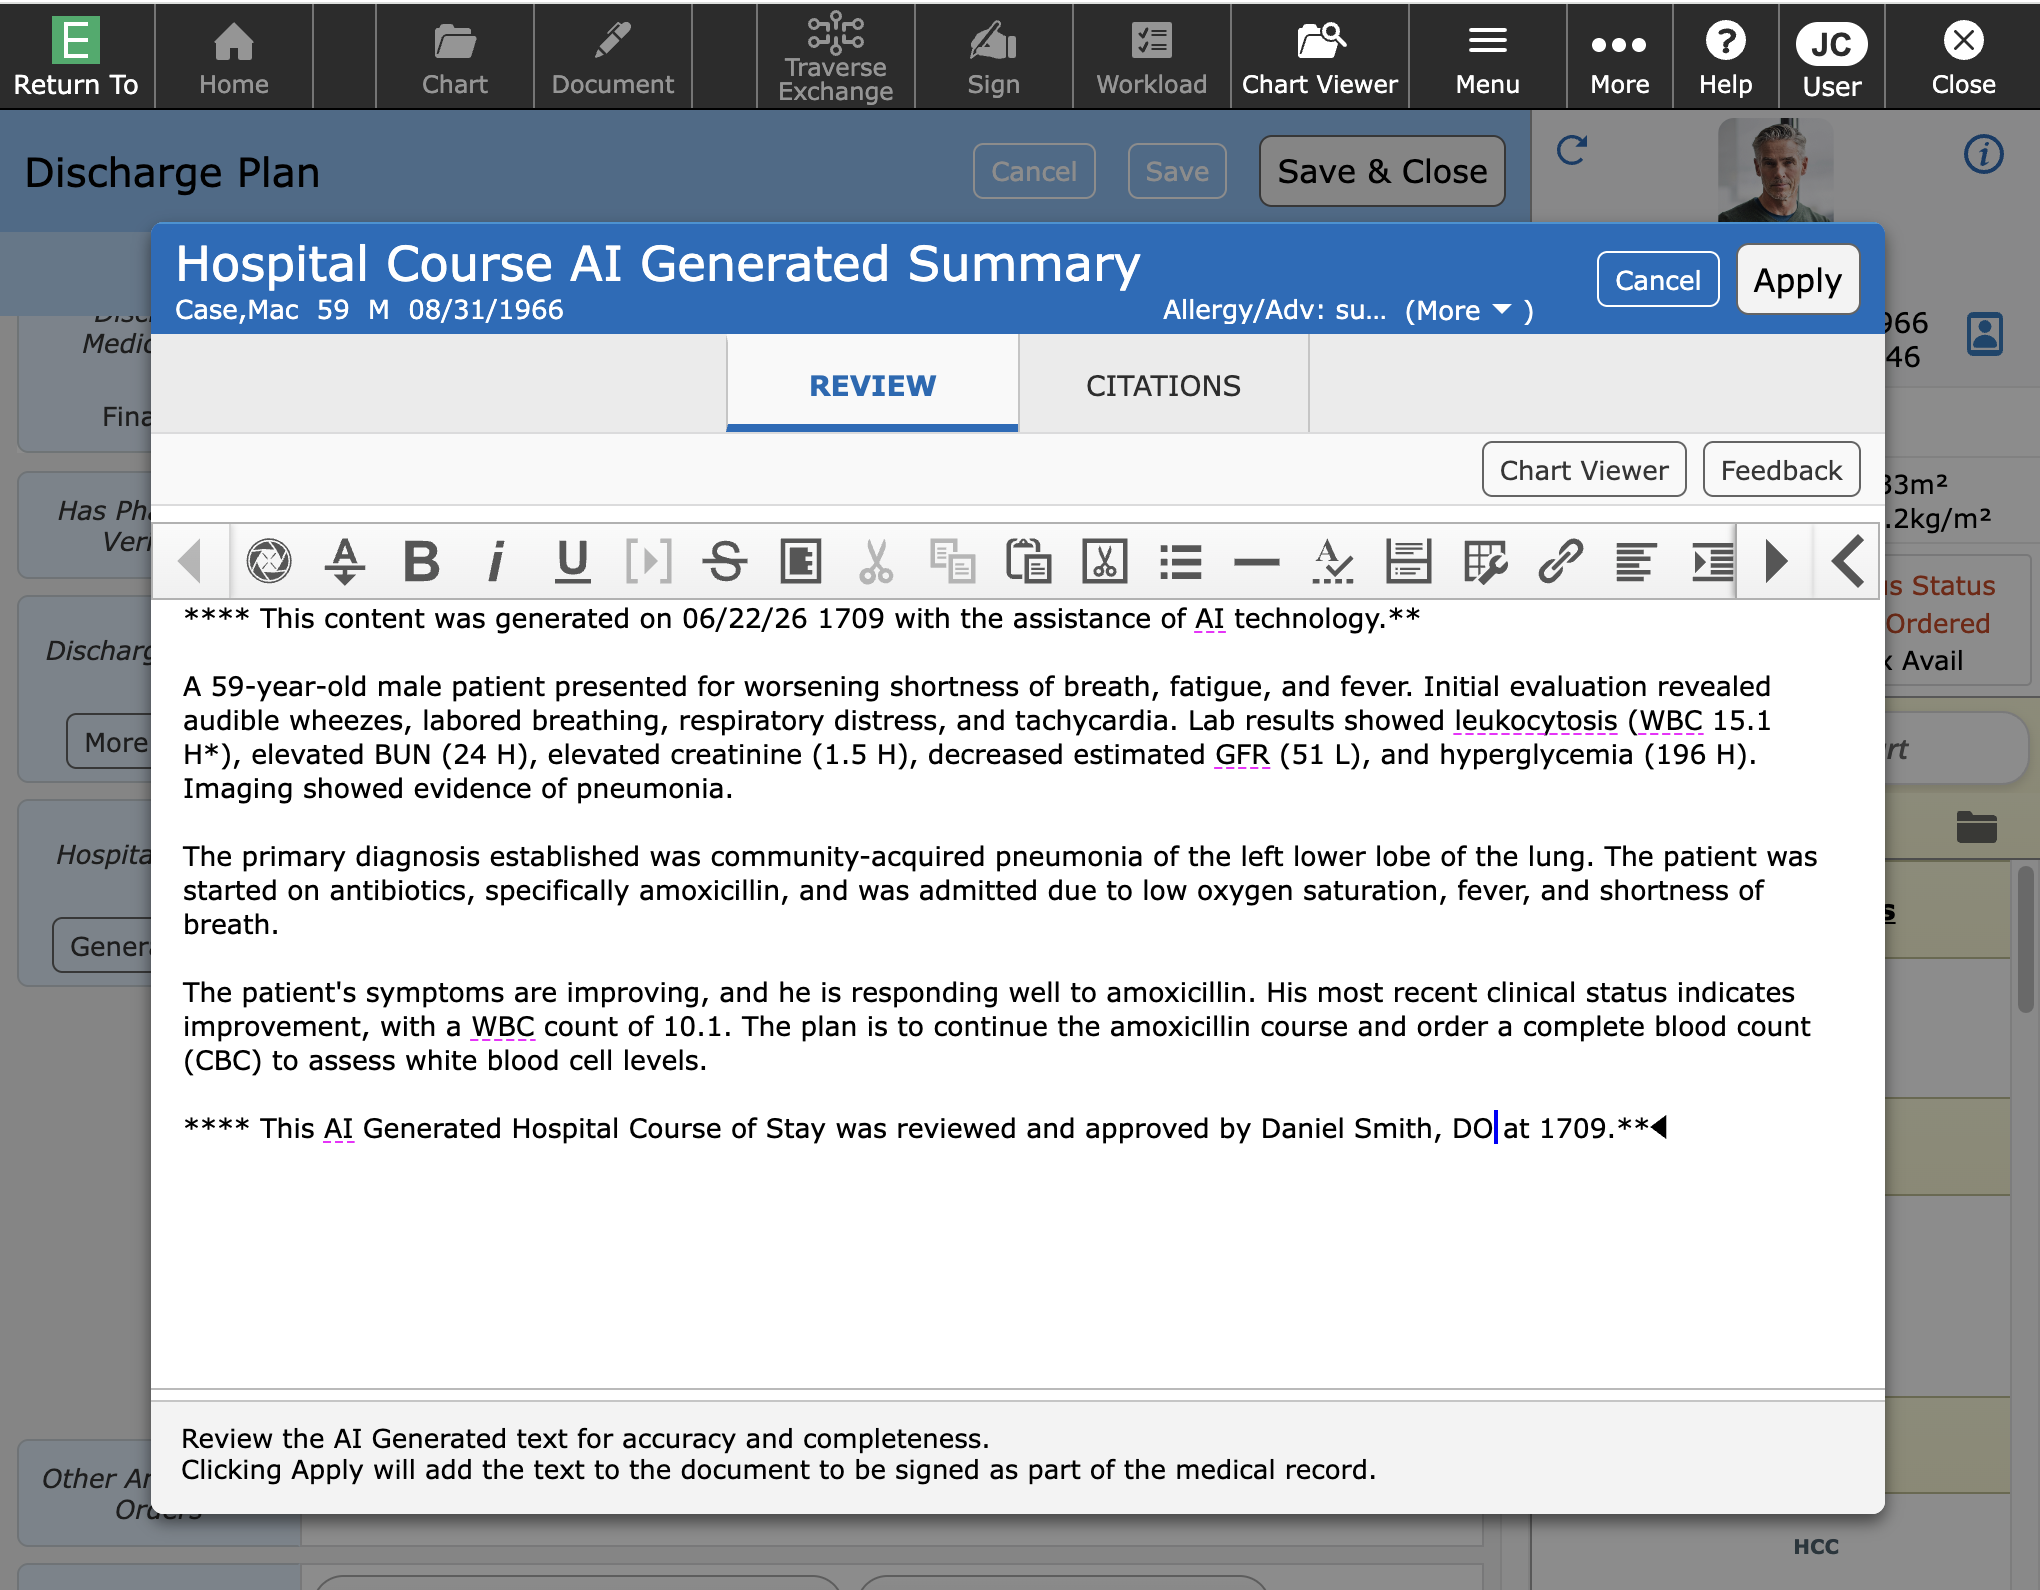Insert a hyperlink with link icon
The image size is (2040, 1590).
click(x=1561, y=561)
